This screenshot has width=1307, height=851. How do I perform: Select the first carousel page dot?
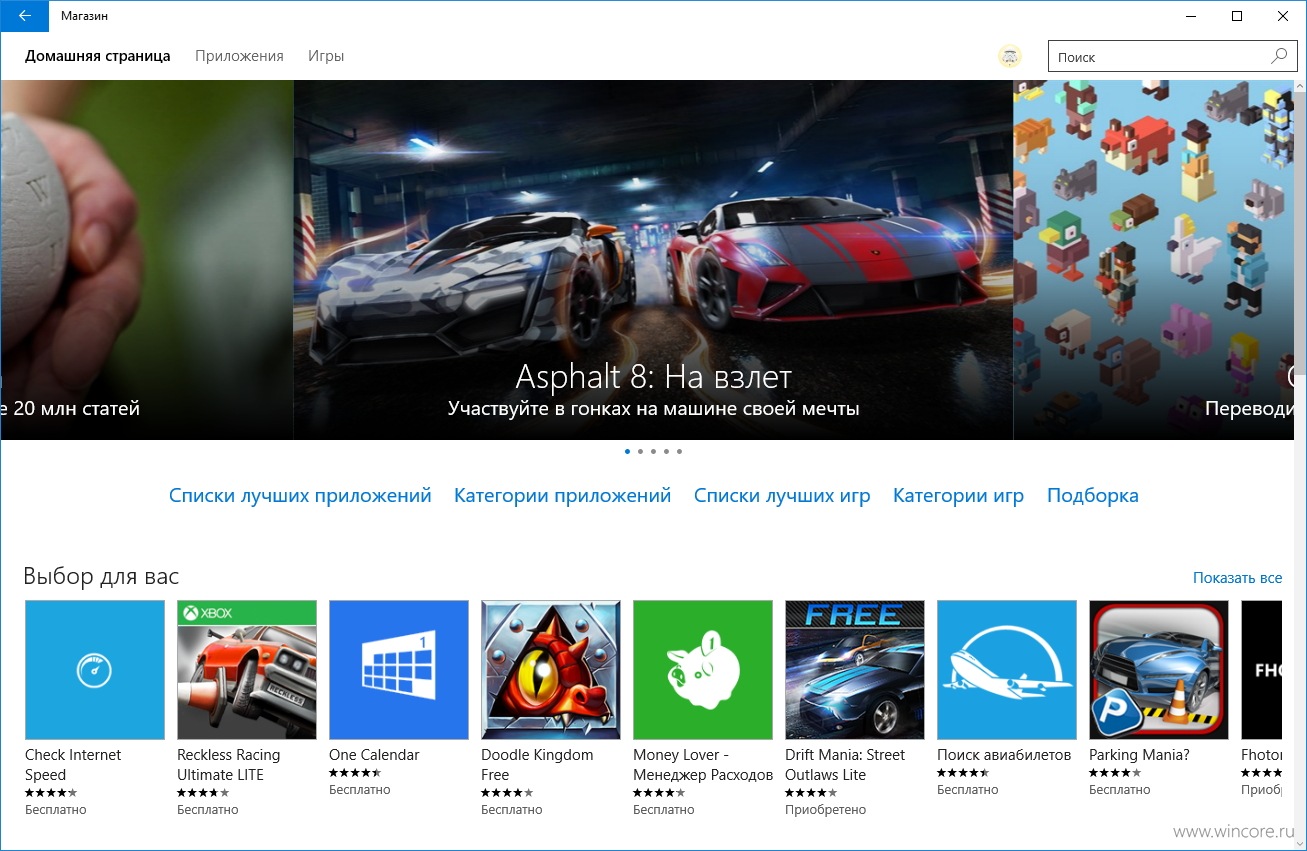click(627, 451)
